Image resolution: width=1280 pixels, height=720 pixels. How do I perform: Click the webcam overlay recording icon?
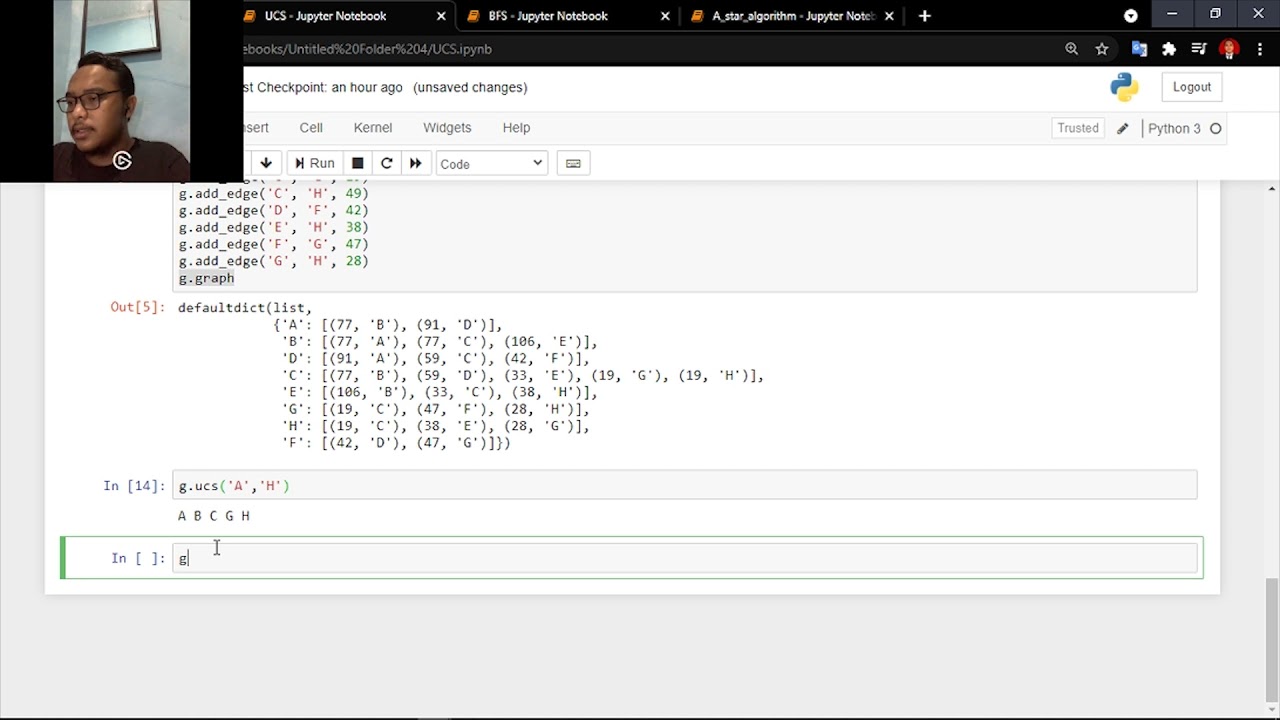122,160
